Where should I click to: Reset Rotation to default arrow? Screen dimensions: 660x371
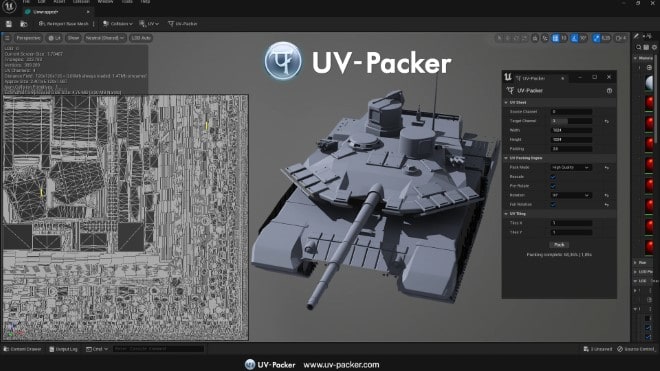tap(607, 195)
